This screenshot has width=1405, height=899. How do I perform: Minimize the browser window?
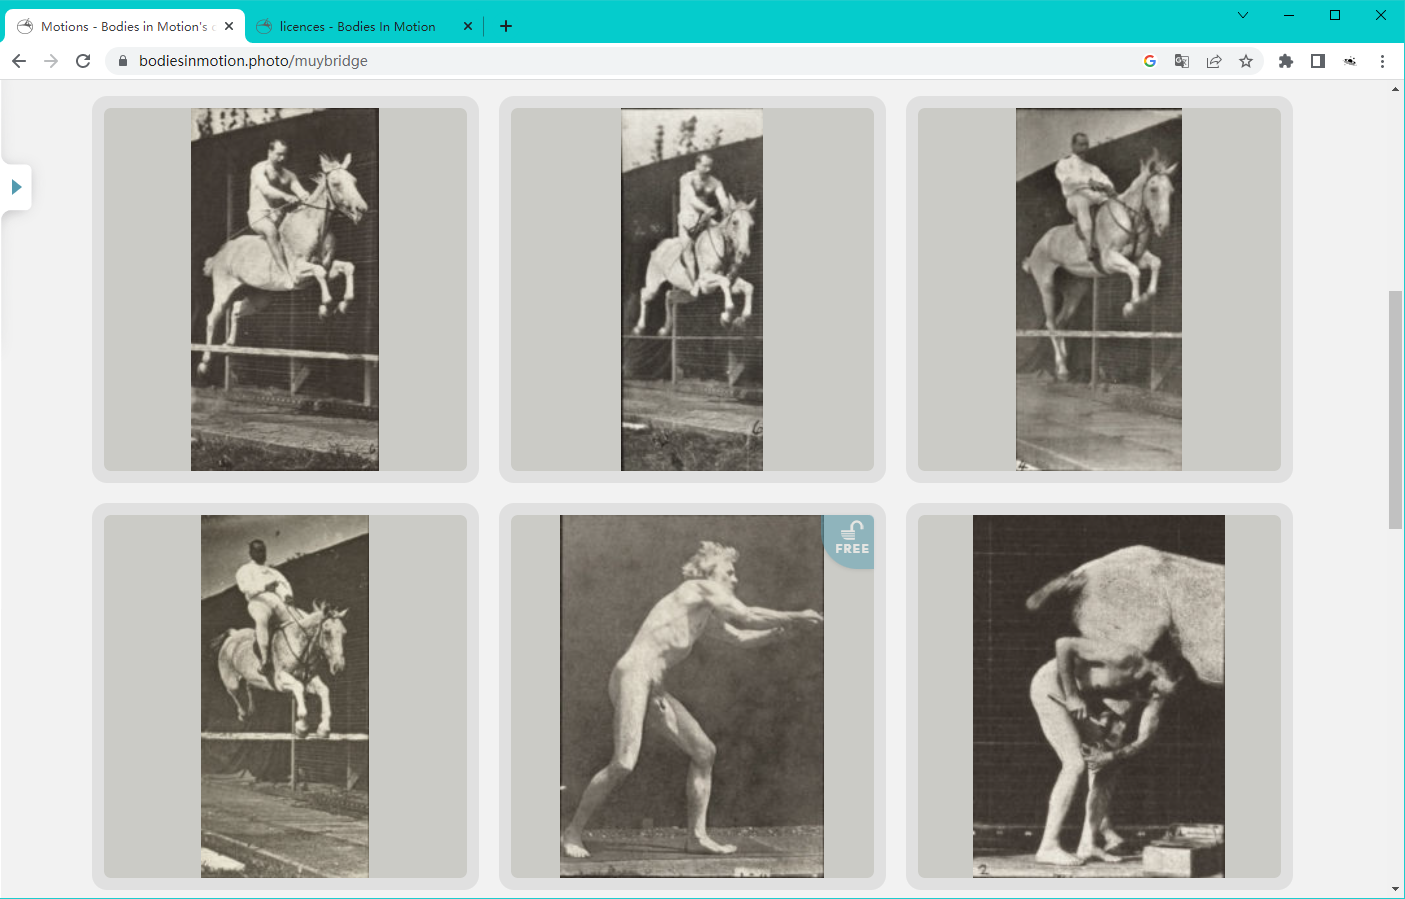tap(1289, 15)
